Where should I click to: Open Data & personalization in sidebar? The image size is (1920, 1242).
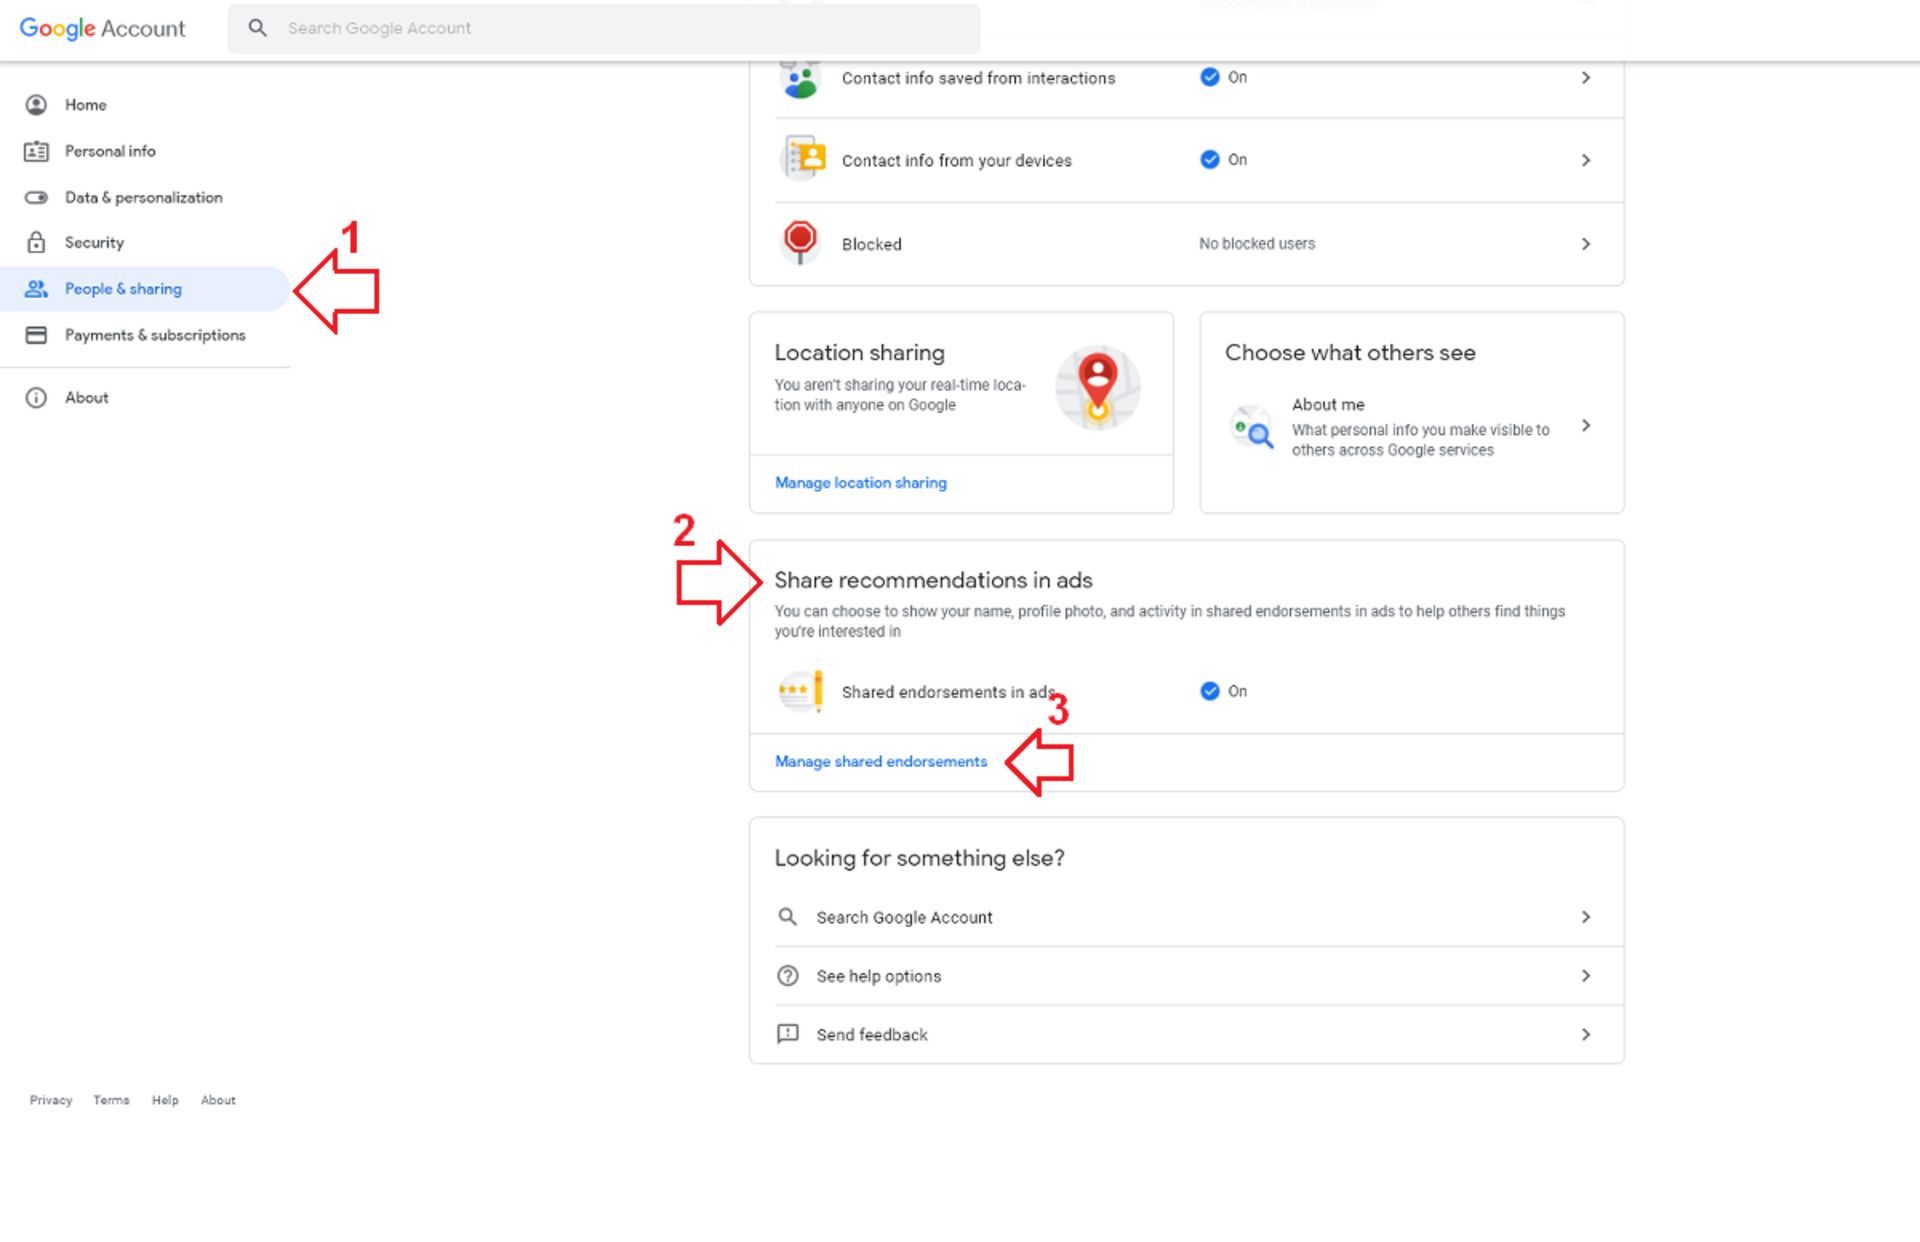point(143,197)
